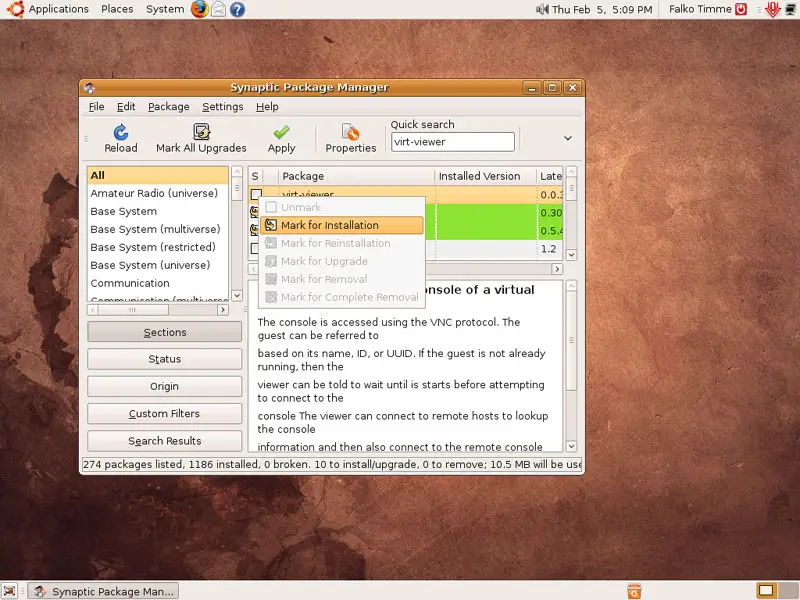Click the Falko Timme user name
Screen dimensions: 800x600
click(700, 9)
